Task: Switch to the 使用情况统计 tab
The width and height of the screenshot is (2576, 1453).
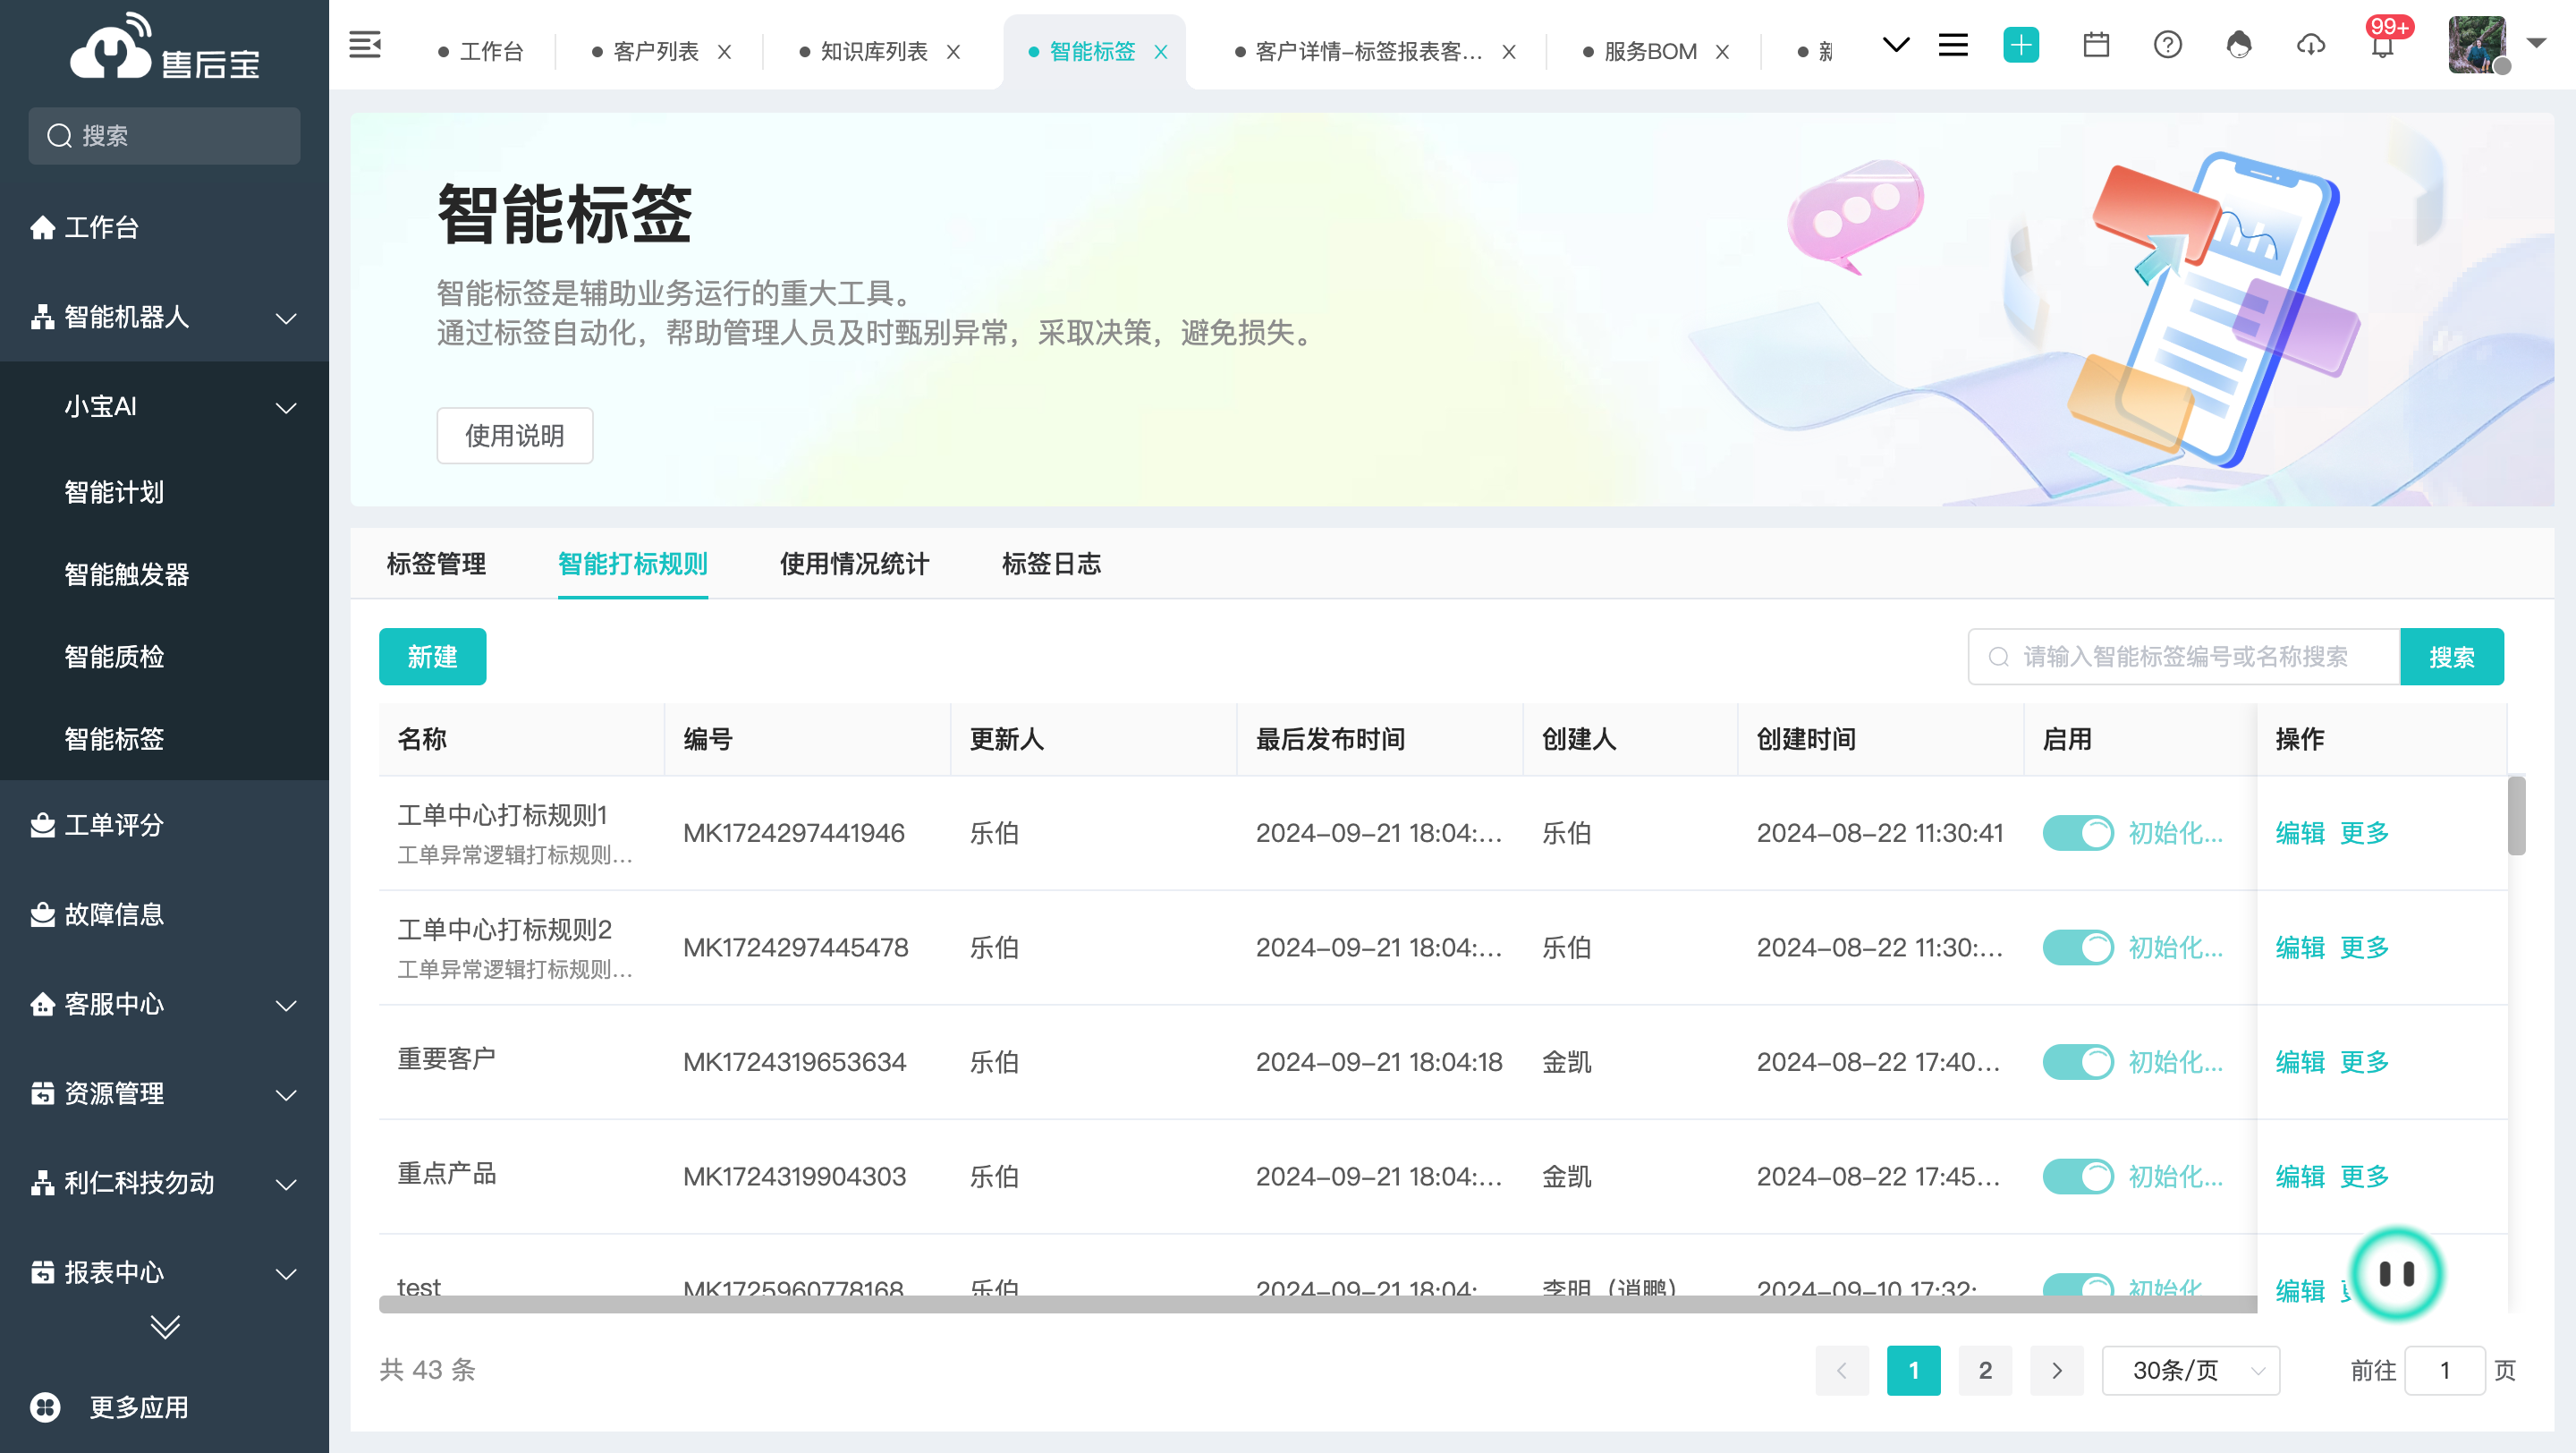Action: coord(855,563)
